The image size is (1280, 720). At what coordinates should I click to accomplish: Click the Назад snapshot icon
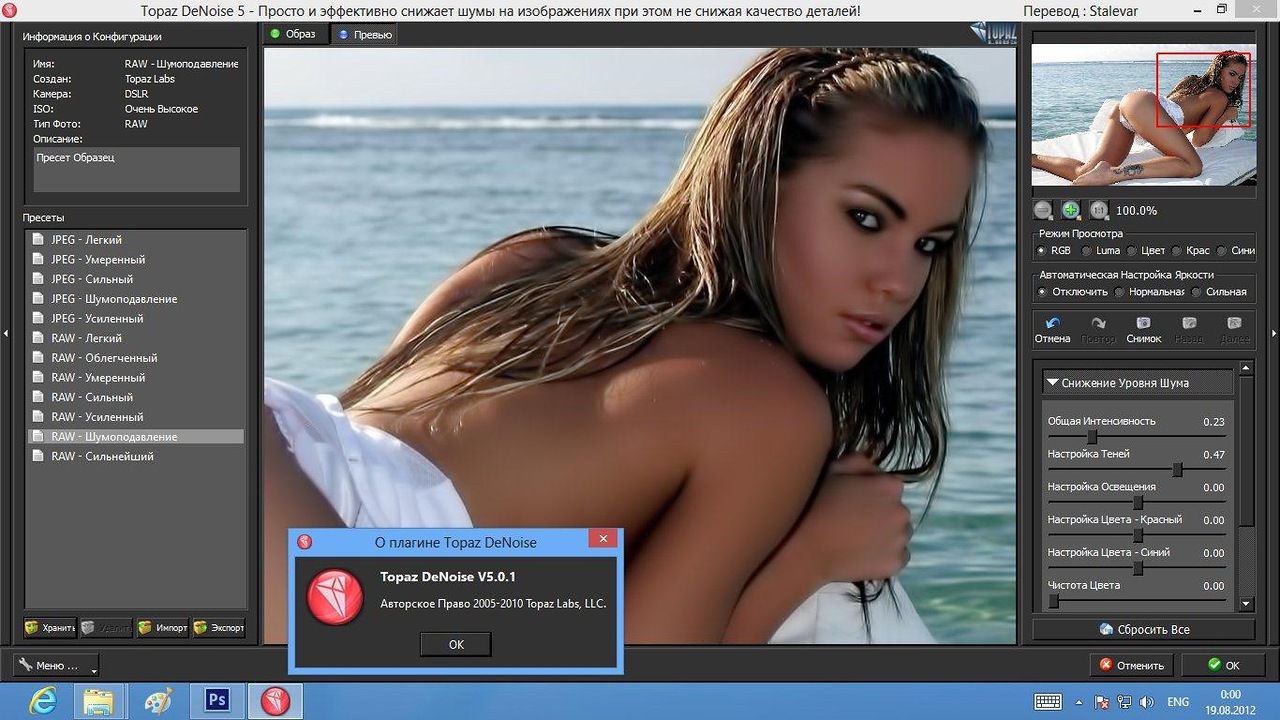(1189, 323)
